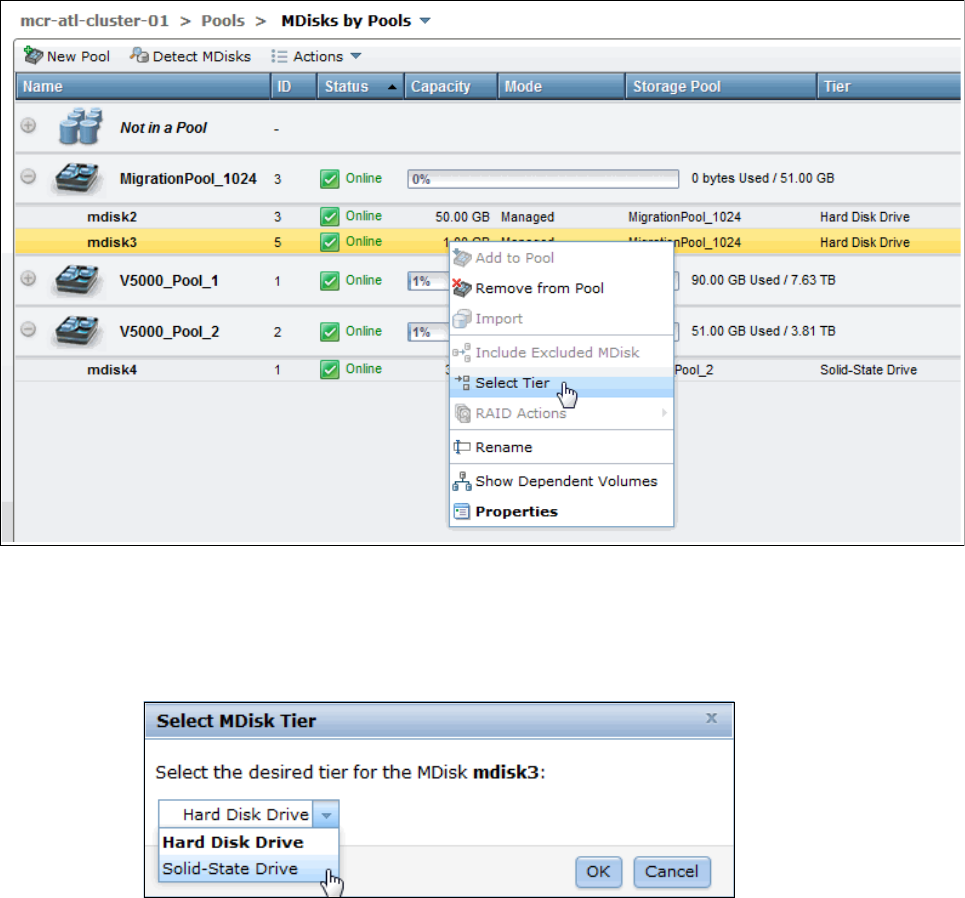Click the V5000_Pool_2 pool icon
Image resolution: width=965 pixels, height=898 pixels.
[77, 331]
